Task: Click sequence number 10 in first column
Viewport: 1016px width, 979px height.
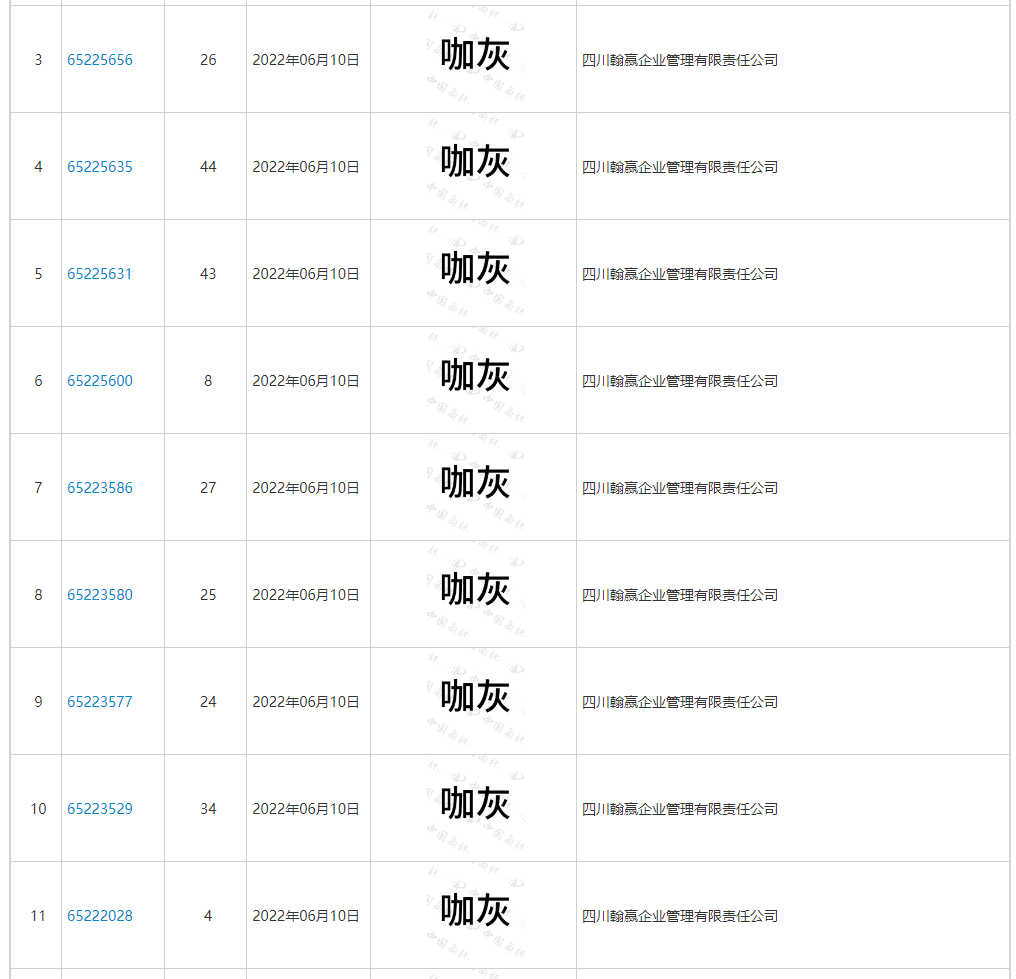Action: [38, 808]
